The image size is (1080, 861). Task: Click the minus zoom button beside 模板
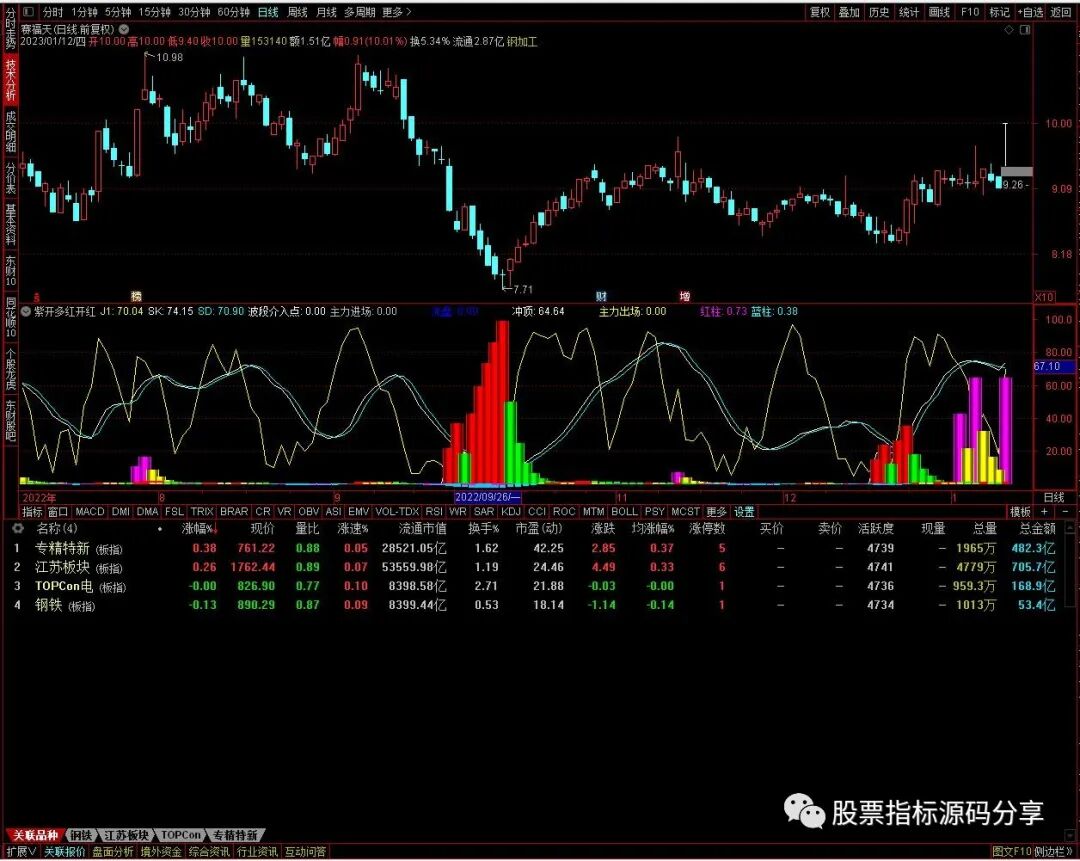click(x=1065, y=512)
